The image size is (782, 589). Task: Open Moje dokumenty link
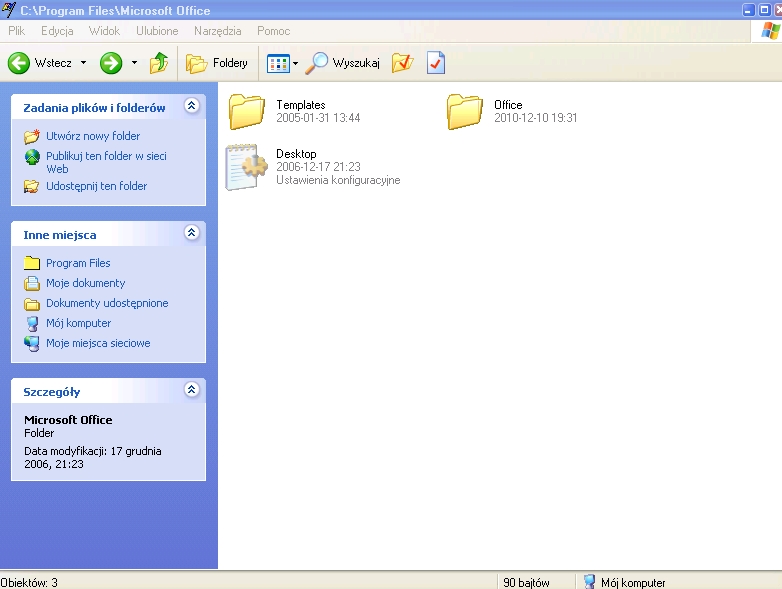click(85, 283)
